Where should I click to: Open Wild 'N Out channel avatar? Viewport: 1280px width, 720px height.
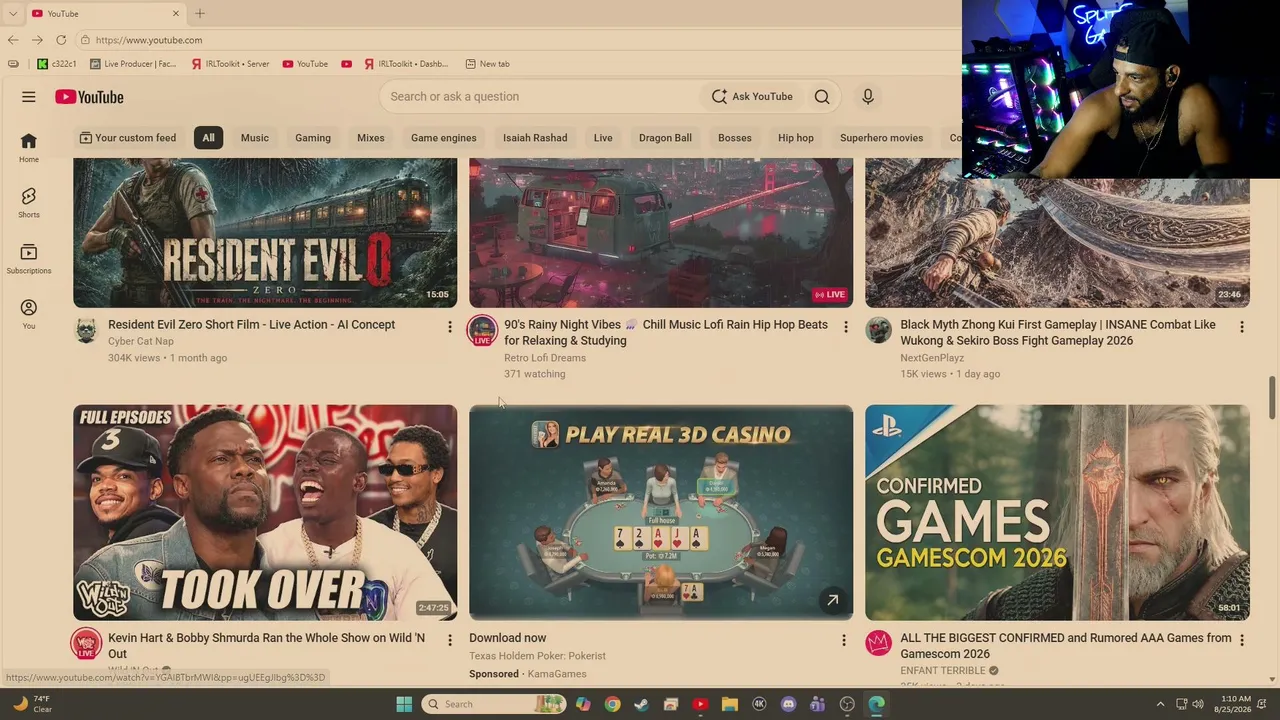[x=86, y=643]
